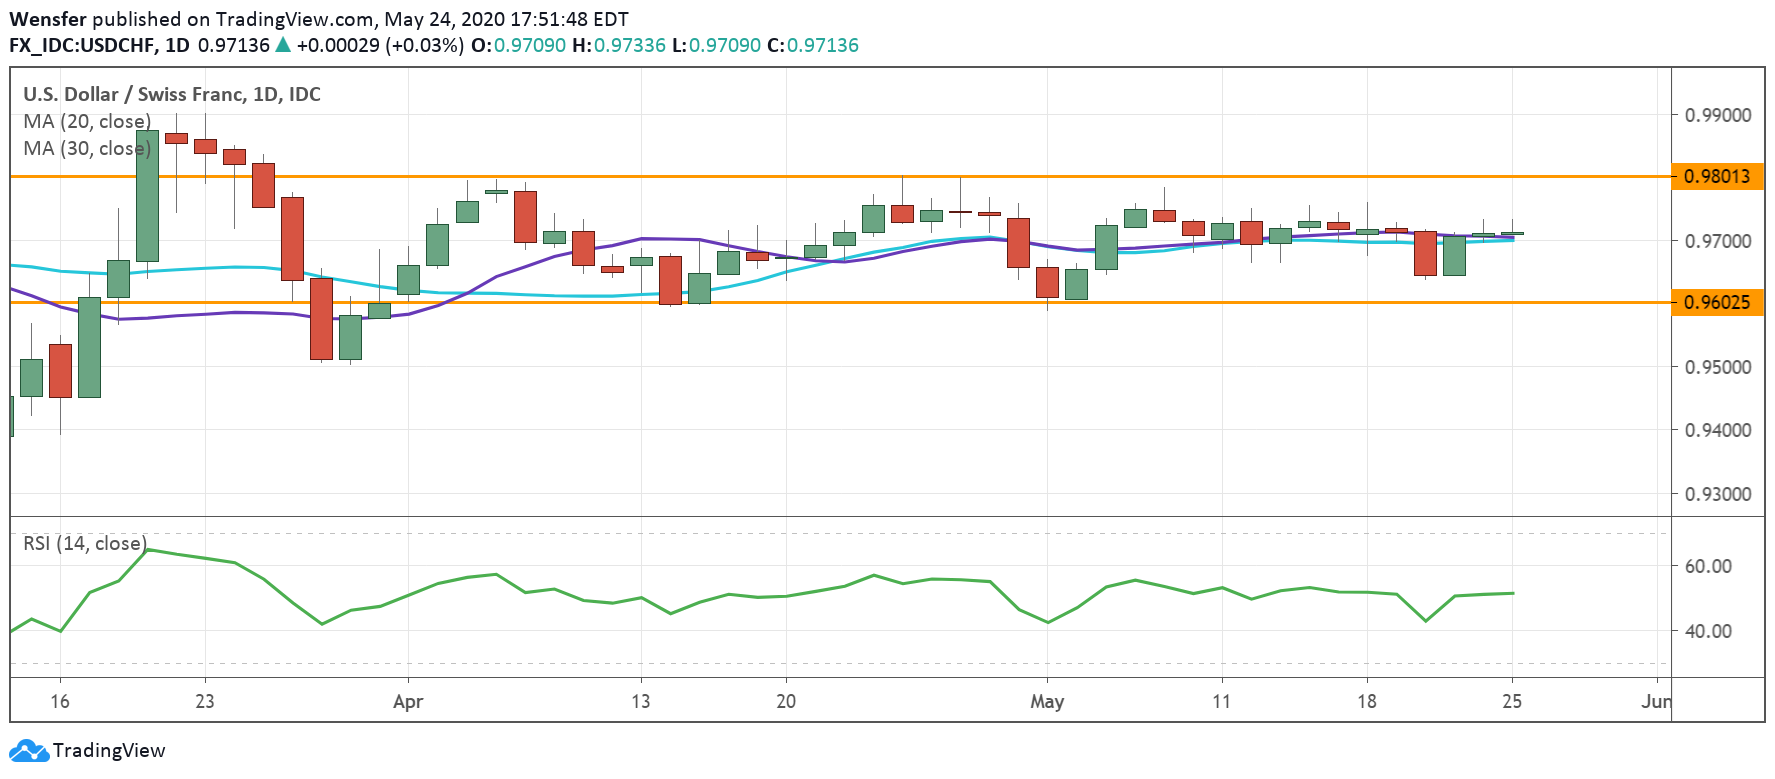
Task: Click the U.S. Dollar / Swiss Franc chart title
Action: pyautogui.click(x=172, y=95)
